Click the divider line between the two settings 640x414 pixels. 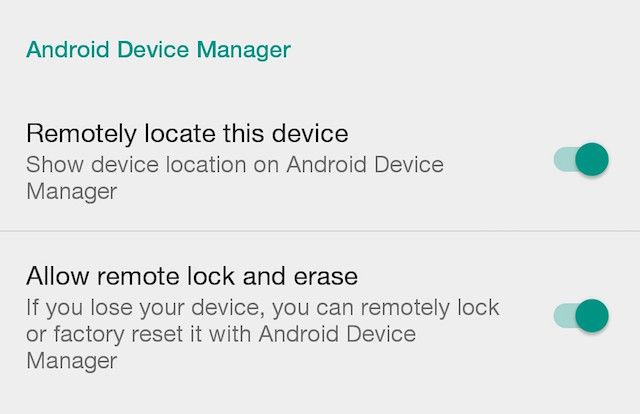[320, 231]
